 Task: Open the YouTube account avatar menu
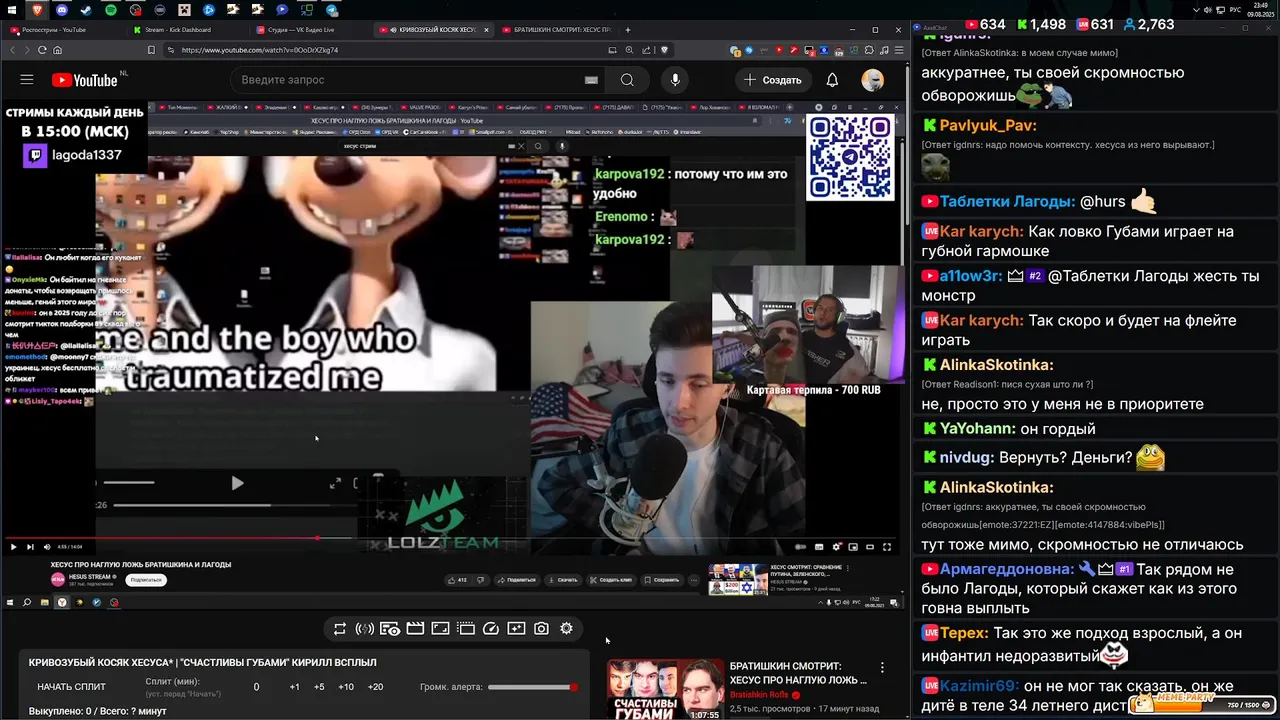pos(872,80)
